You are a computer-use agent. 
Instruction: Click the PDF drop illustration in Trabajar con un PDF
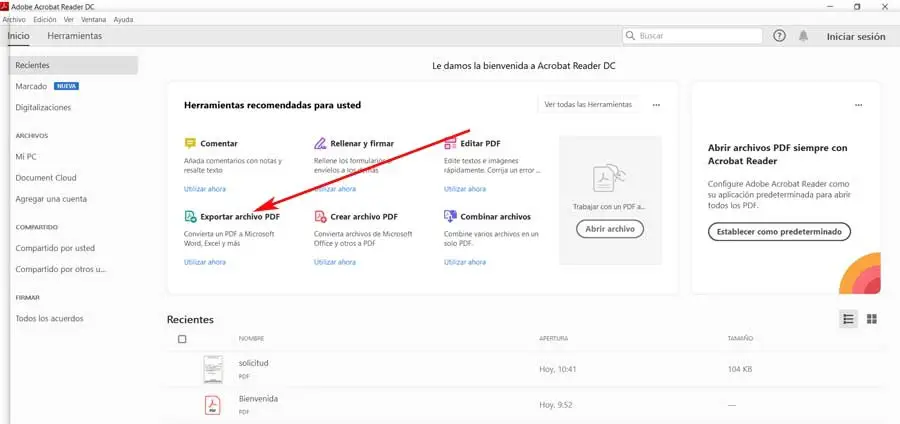[x=610, y=177]
